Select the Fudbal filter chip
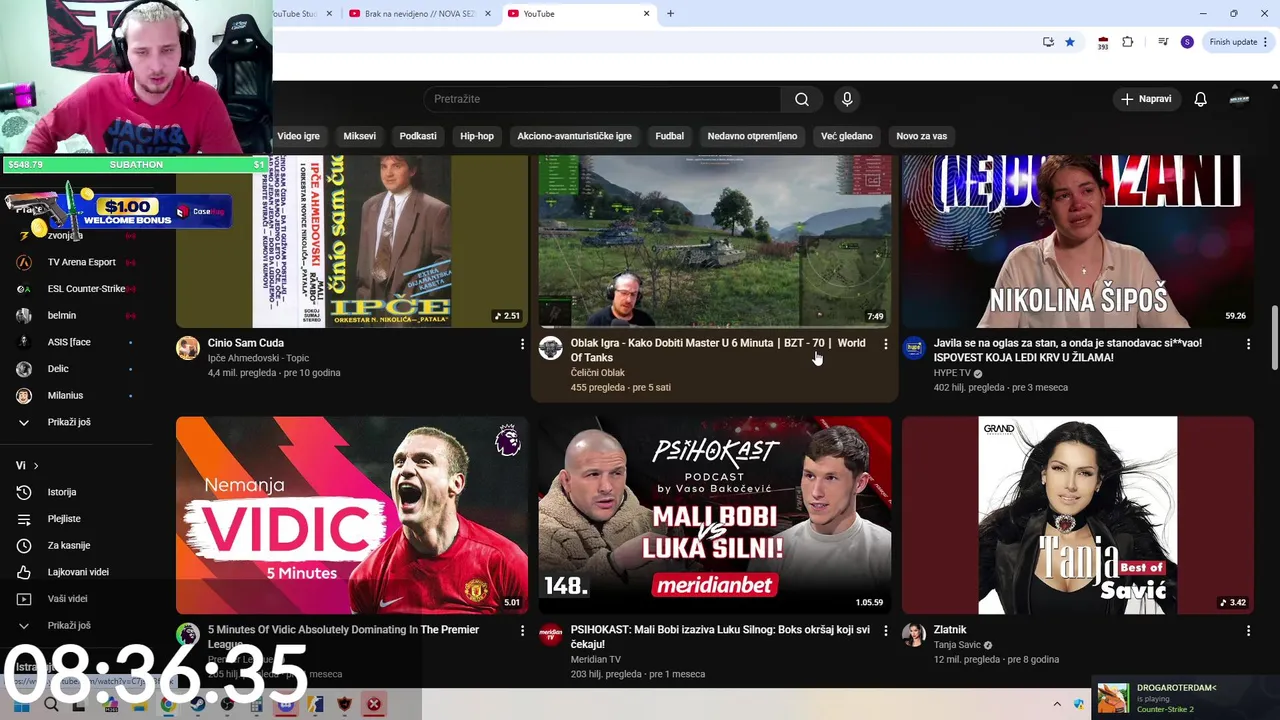This screenshot has height=720, width=1280. click(669, 136)
